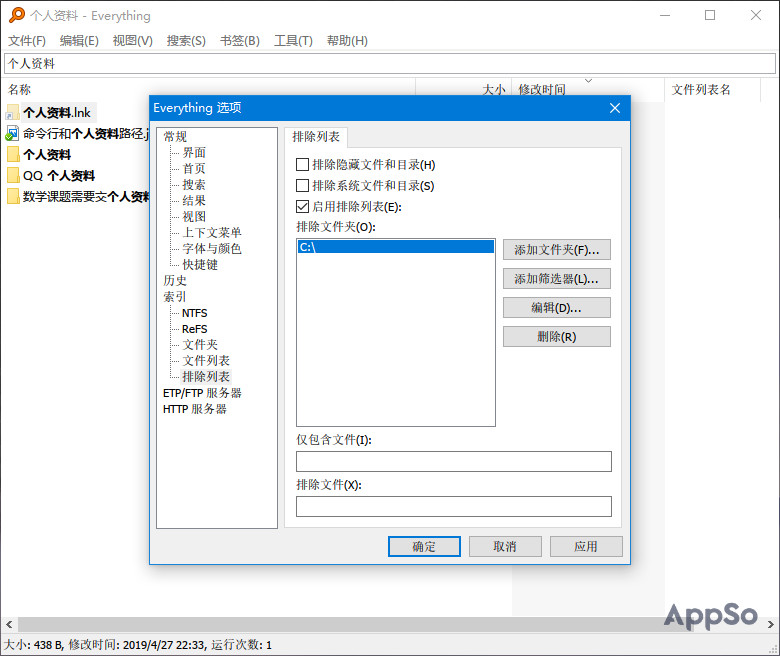This screenshot has height=656, width=780.
Task: Click 应用 to apply settings
Action: click(x=586, y=547)
